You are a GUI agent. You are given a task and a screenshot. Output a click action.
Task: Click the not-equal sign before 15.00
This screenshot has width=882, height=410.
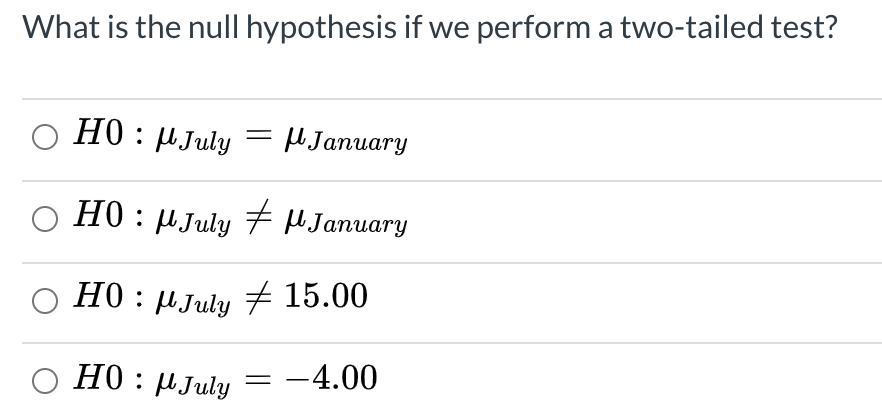coord(259,297)
